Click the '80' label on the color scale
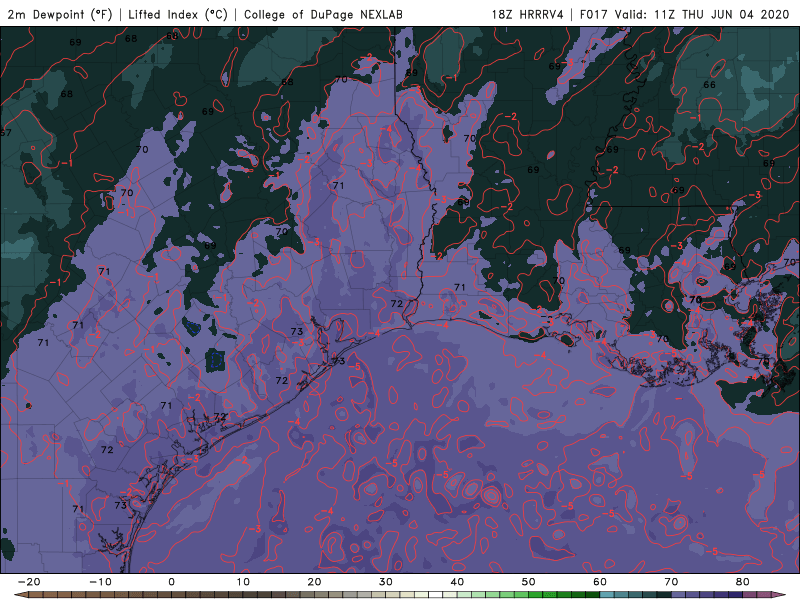Image resolution: width=800 pixels, height=600 pixels. [743, 582]
